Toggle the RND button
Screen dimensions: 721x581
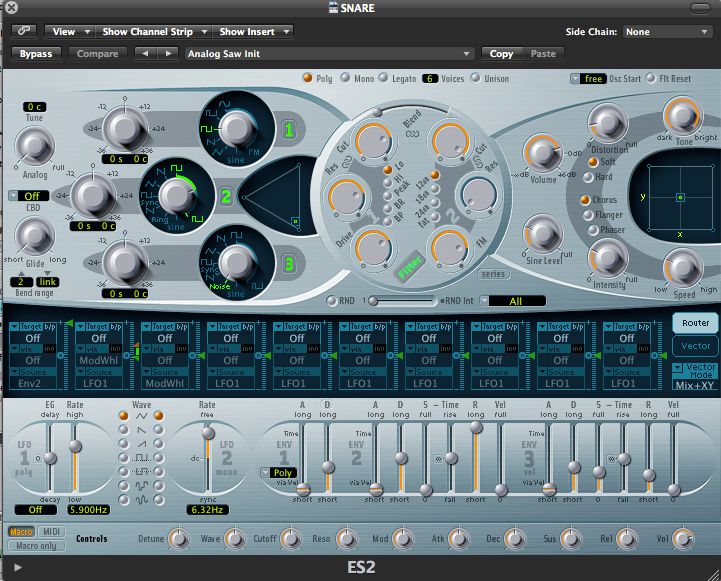coord(331,301)
